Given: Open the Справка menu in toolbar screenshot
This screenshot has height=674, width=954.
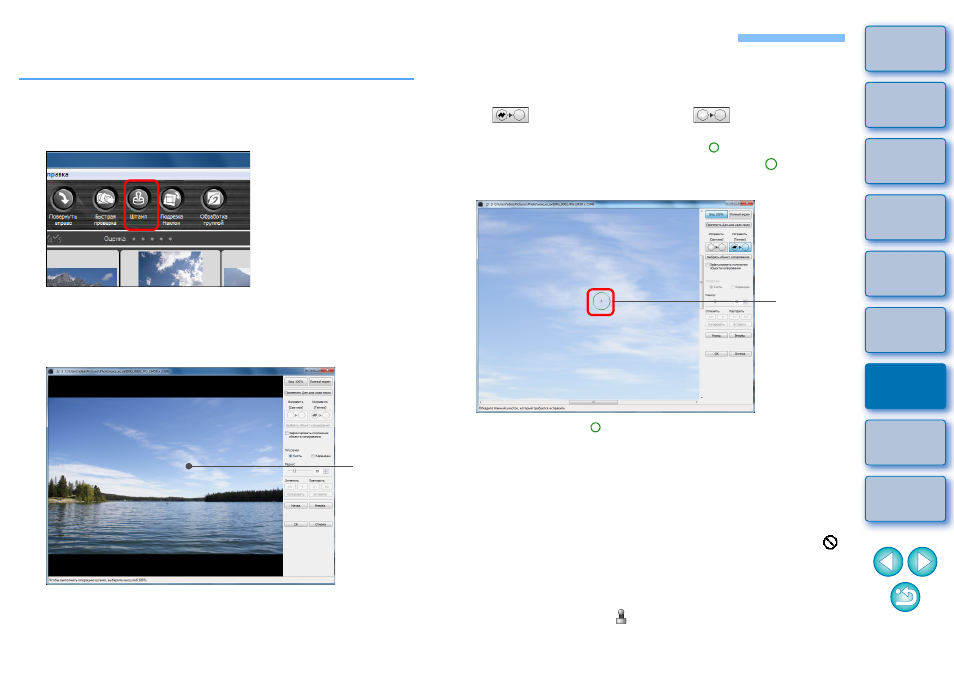Looking at the screenshot, I should [x=57, y=175].
